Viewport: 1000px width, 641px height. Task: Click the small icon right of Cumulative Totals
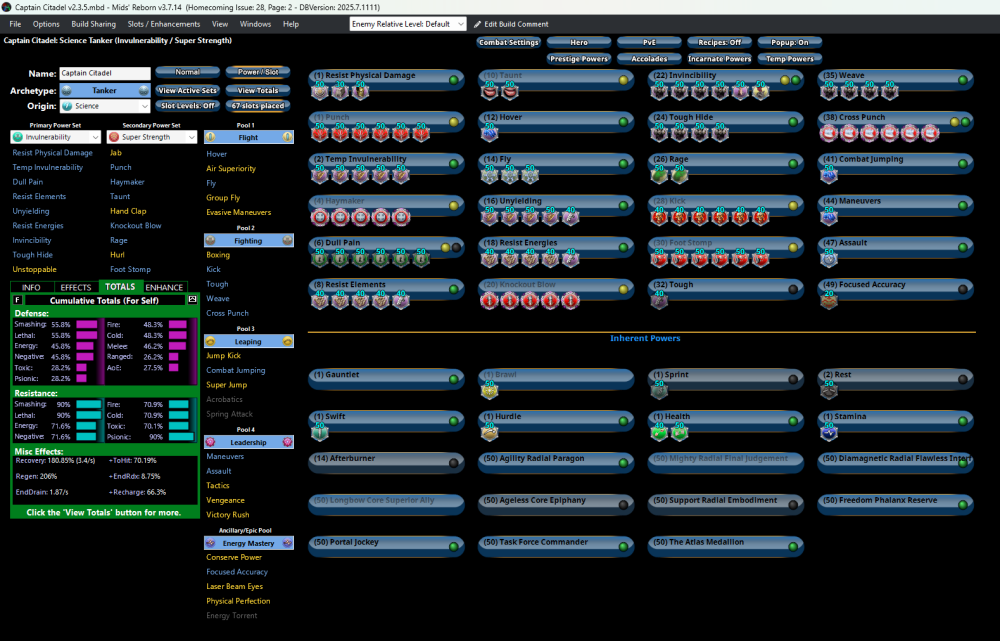[x=192, y=299]
